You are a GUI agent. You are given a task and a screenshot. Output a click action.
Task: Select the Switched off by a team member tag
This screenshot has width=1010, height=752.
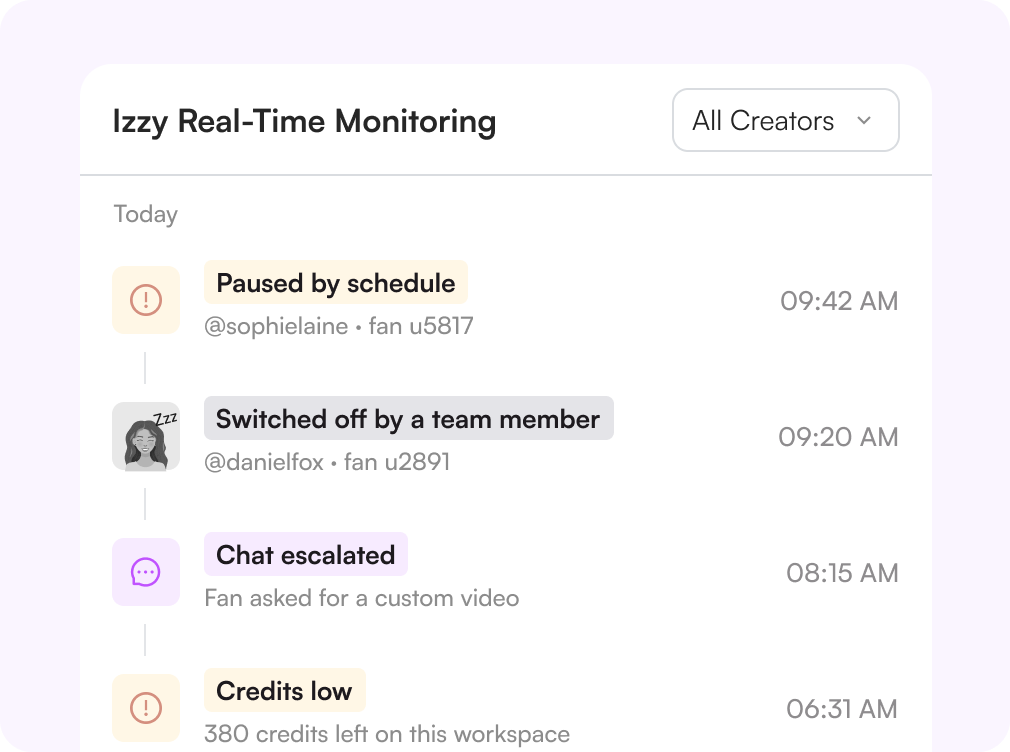tap(408, 418)
